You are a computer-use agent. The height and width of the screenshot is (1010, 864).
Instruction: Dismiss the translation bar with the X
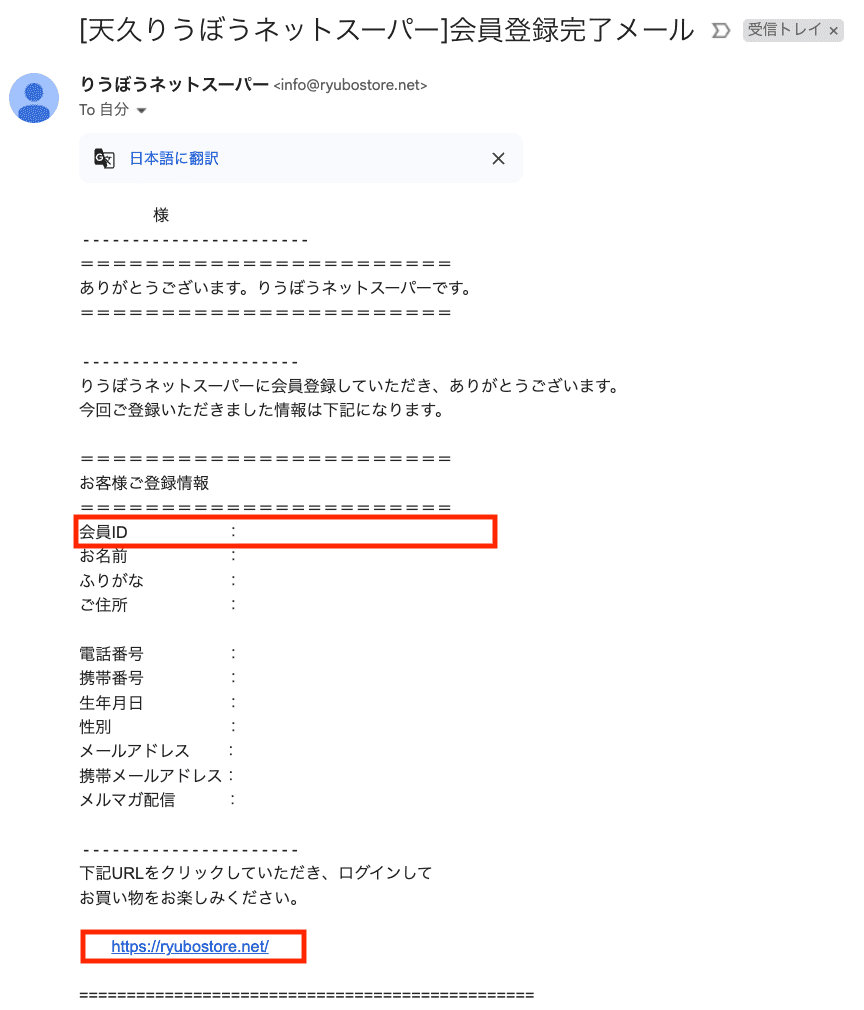498,158
